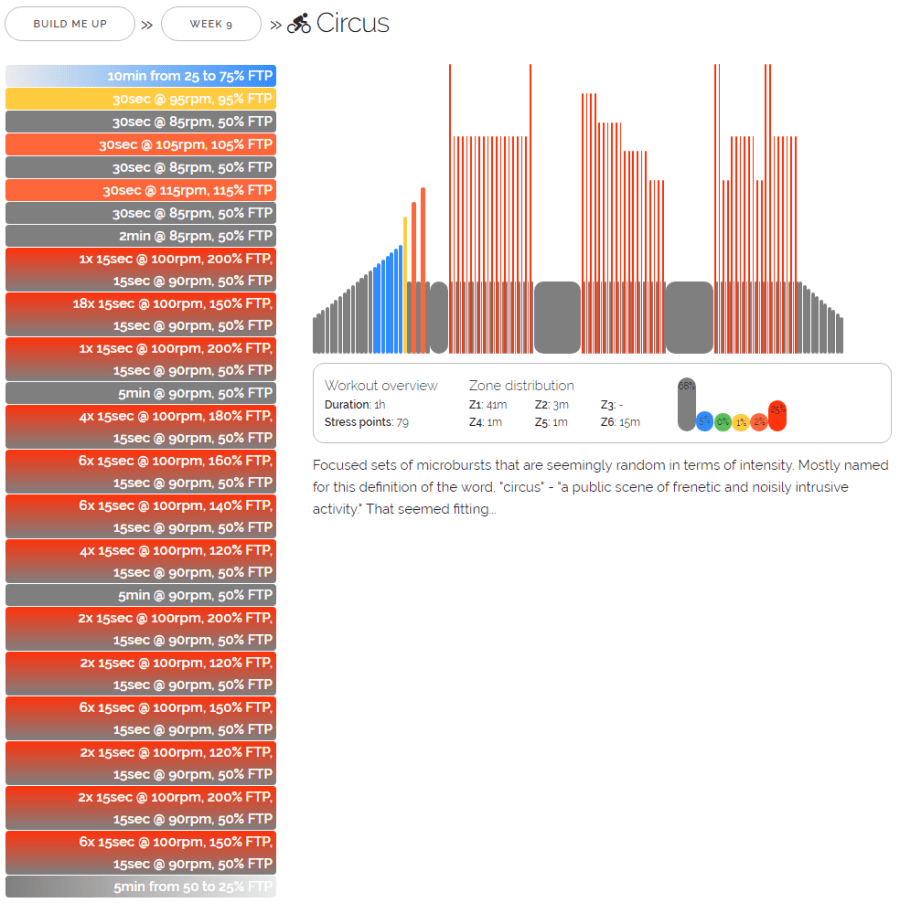Click the gray 68% zone pill
The width and height of the screenshot is (900, 903).
(686, 404)
